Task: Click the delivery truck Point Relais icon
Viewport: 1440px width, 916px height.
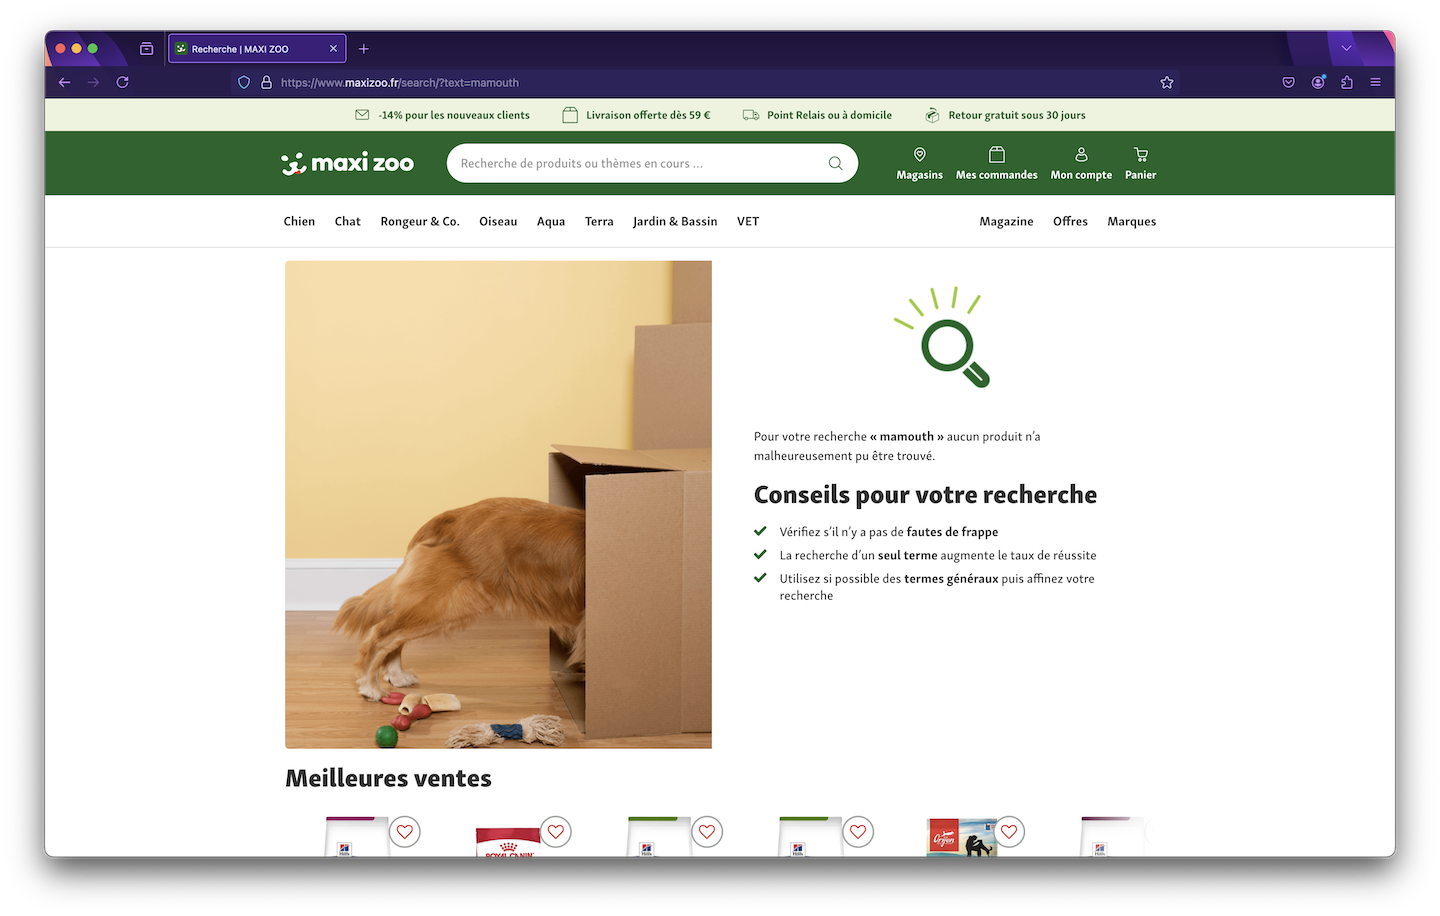Action: (x=750, y=114)
